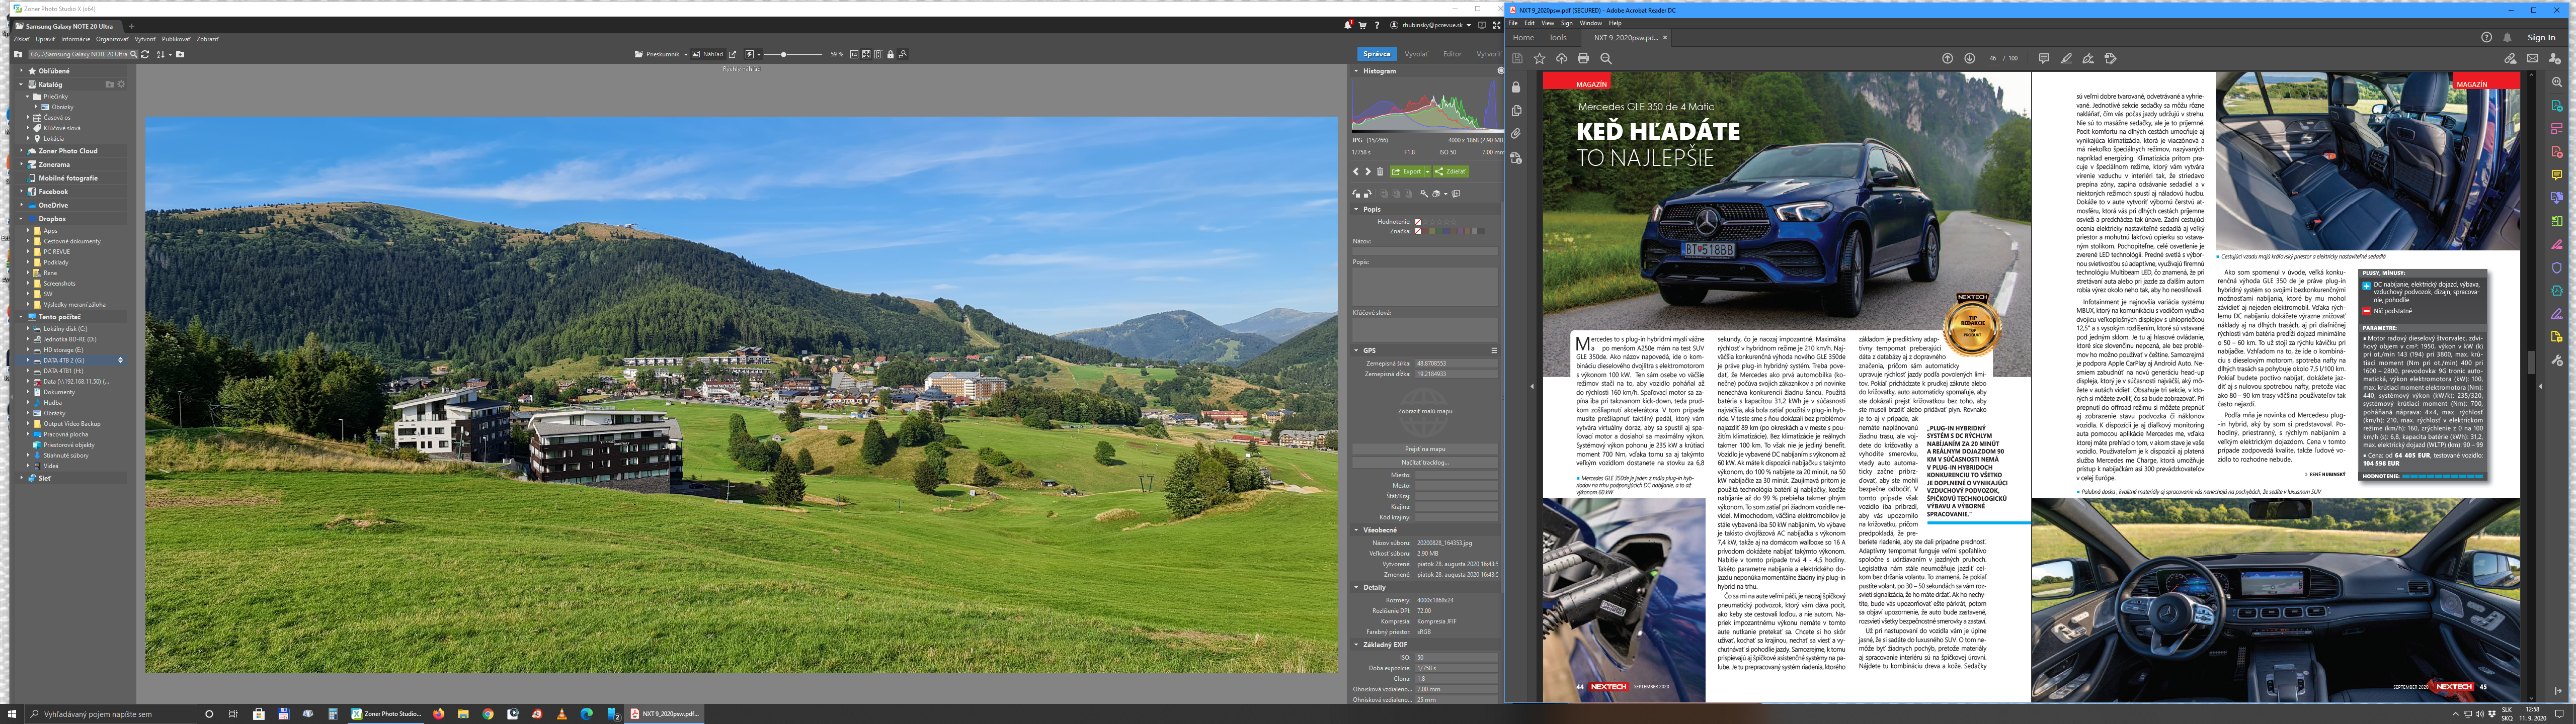This screenshot has height=724, width=2576.
Task: Collapse the Histogram panel section
Action: 1357,71
